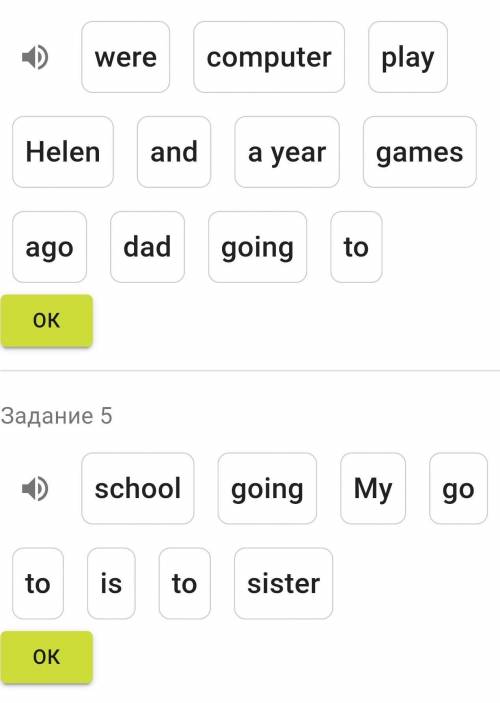The width and height of the screenshot is (500, 703).
Task: Confirm first exercise with OK button
Action: pos(47,321)
